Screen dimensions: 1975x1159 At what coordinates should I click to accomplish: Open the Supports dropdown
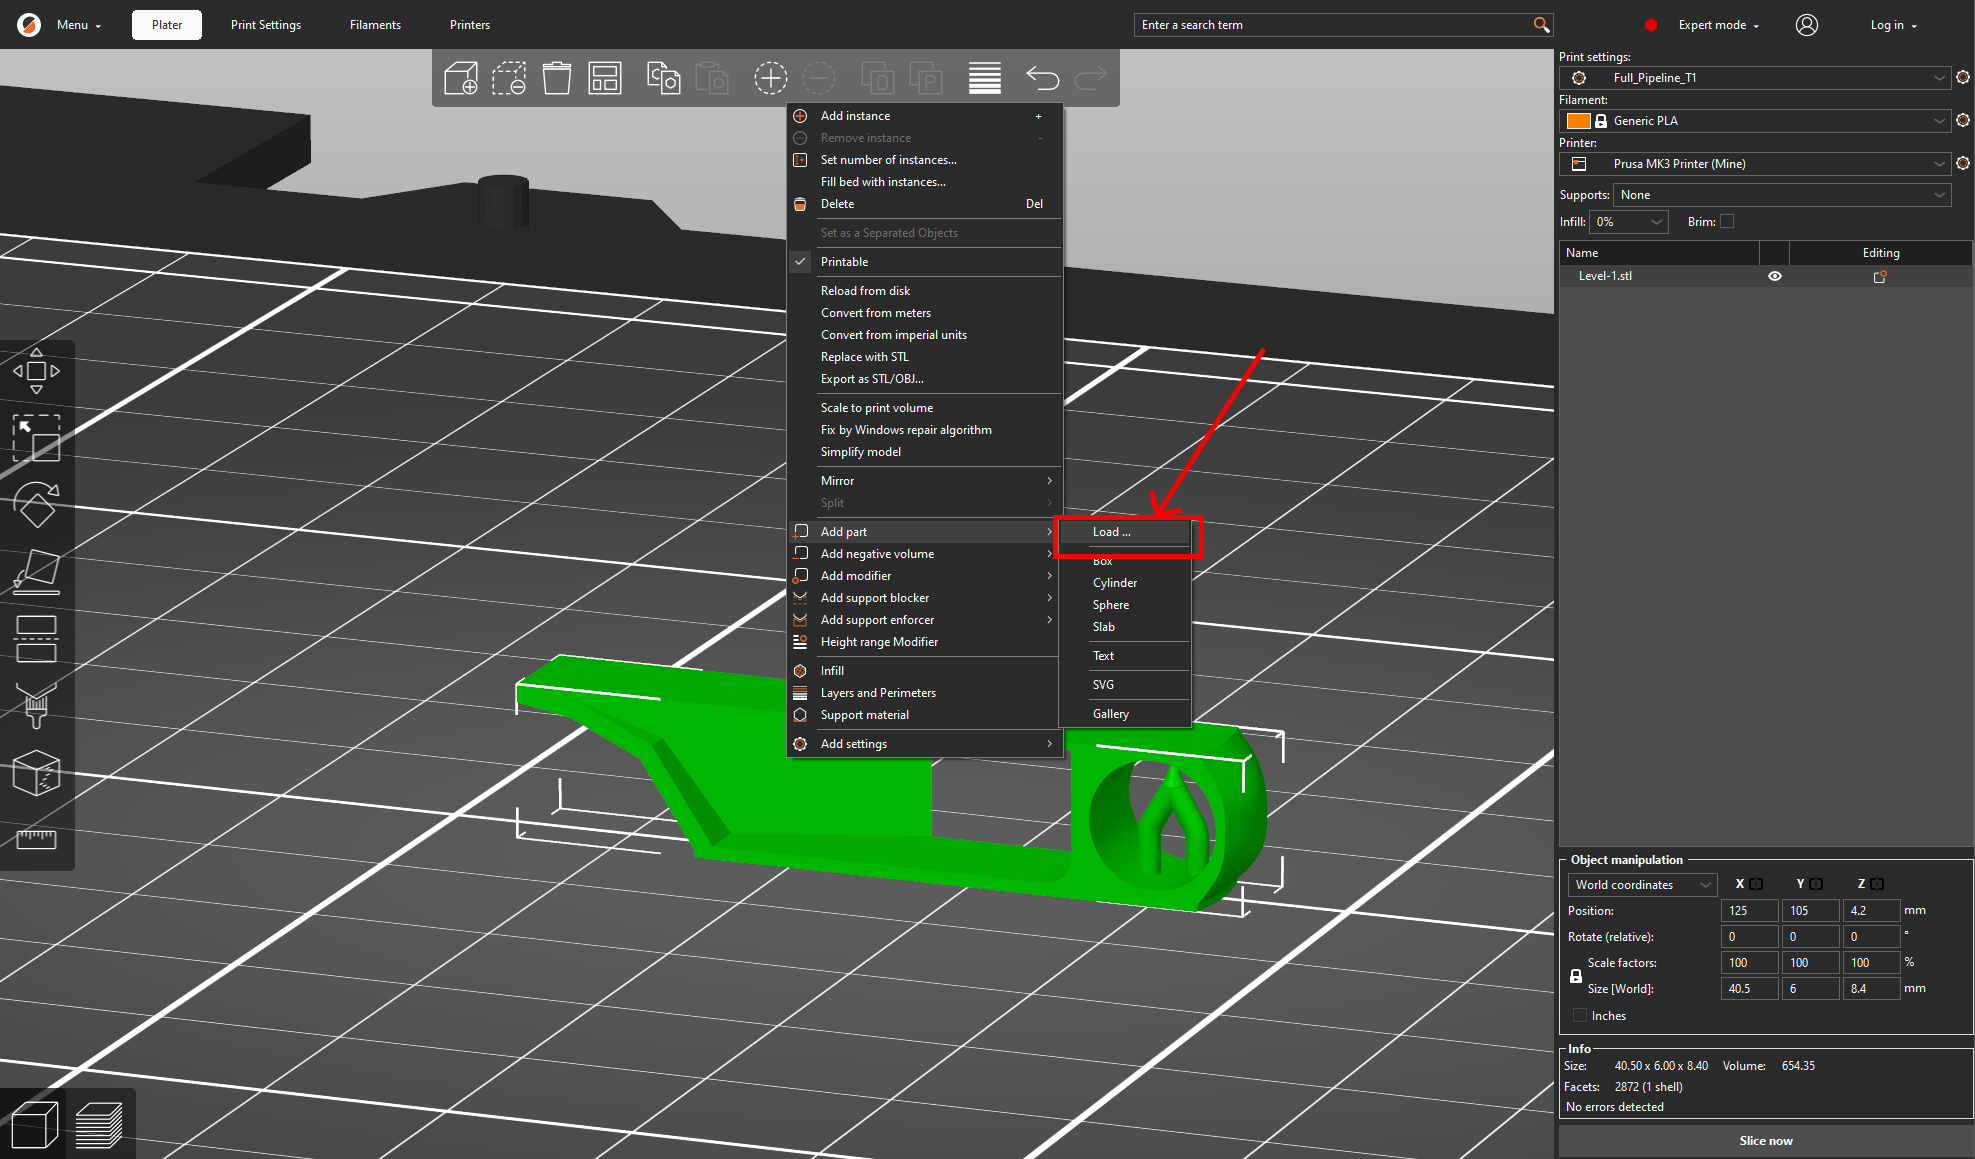pos(1782,195)
